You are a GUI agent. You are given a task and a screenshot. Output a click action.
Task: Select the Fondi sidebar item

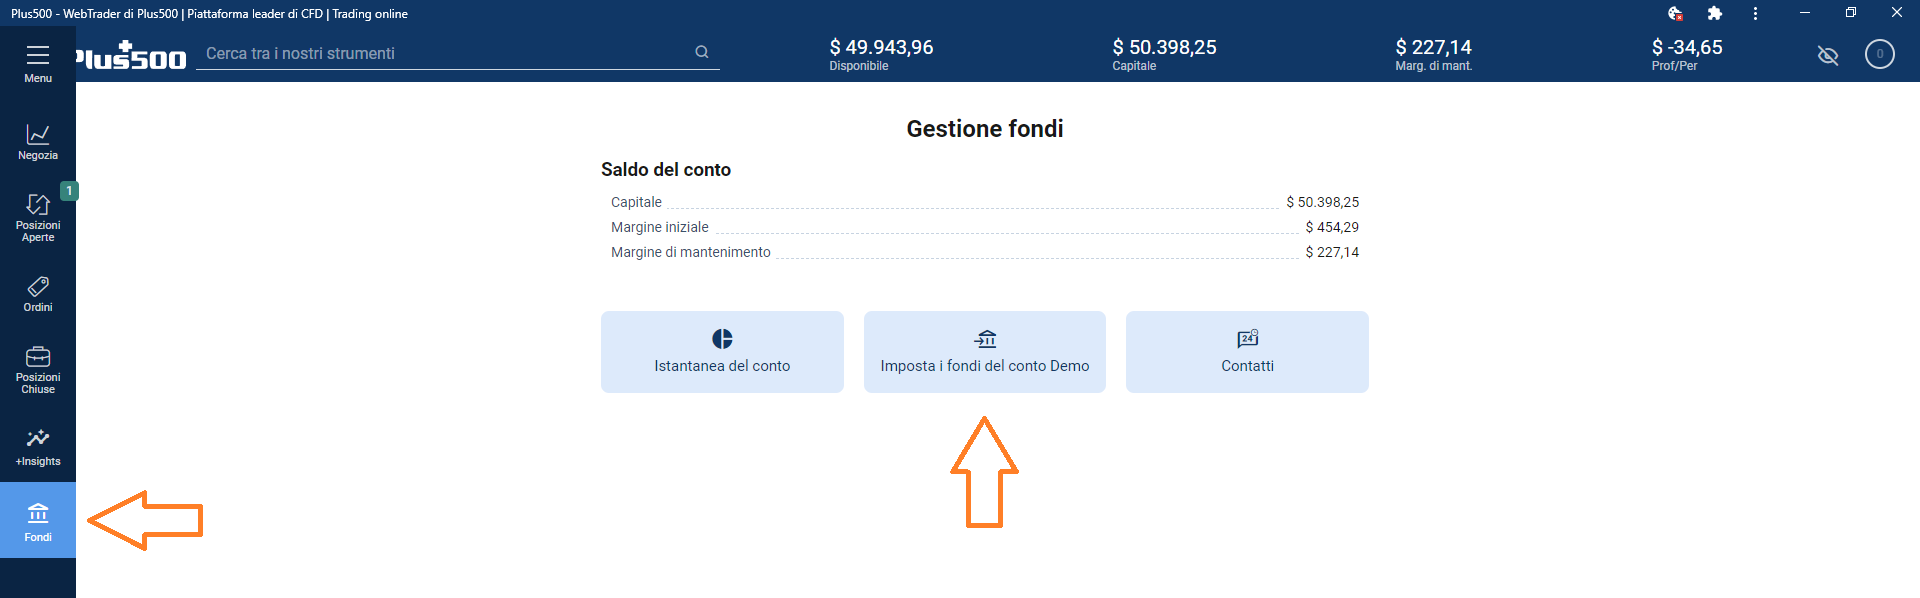[38, 521]
